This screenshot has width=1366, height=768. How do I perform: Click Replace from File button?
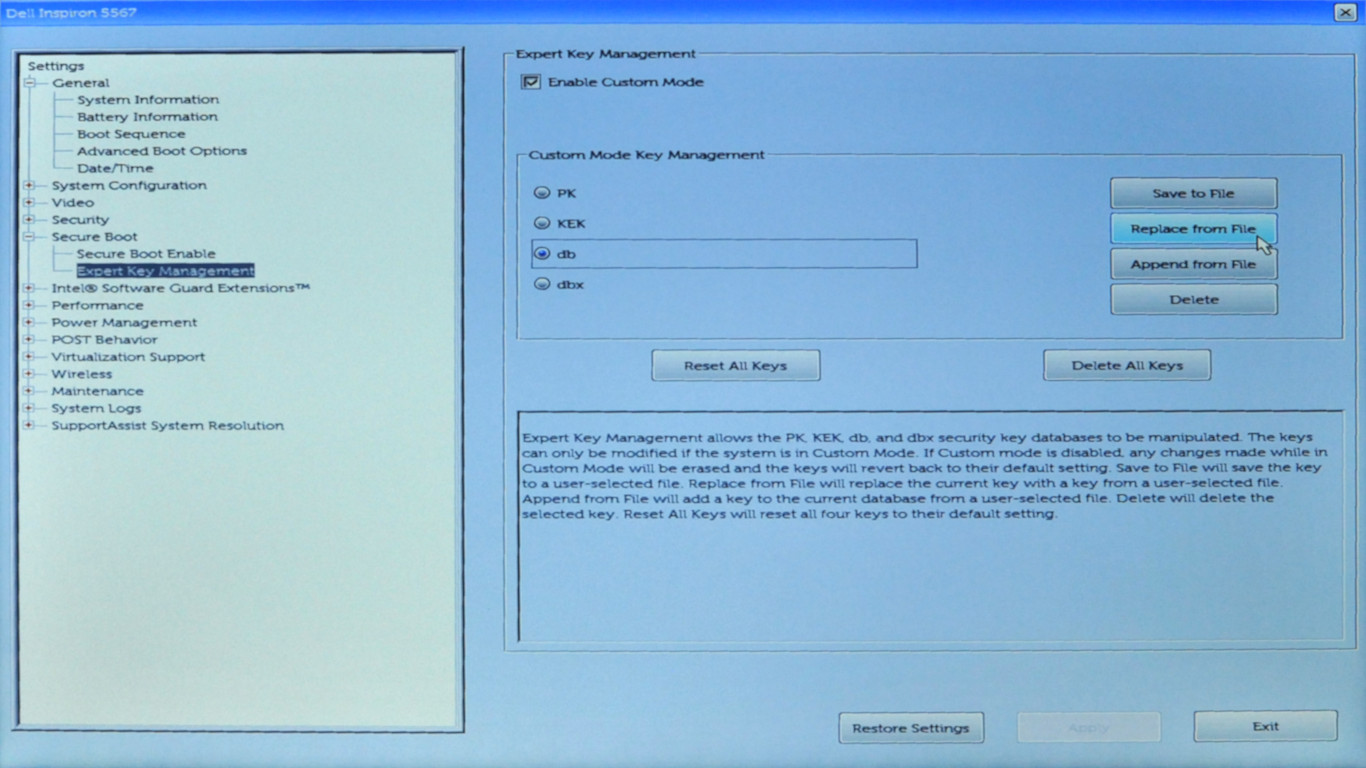click(1193, 229)
